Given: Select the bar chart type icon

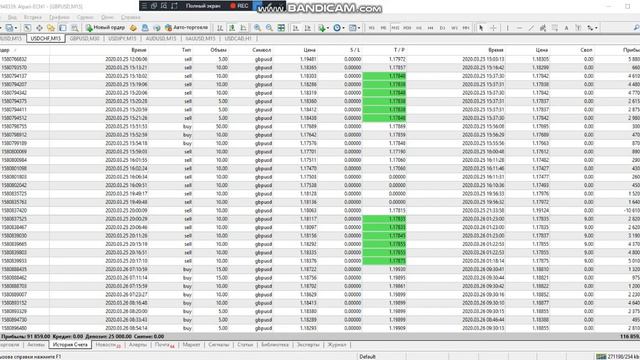Looking at the screenshot, I should click(220, 28).
